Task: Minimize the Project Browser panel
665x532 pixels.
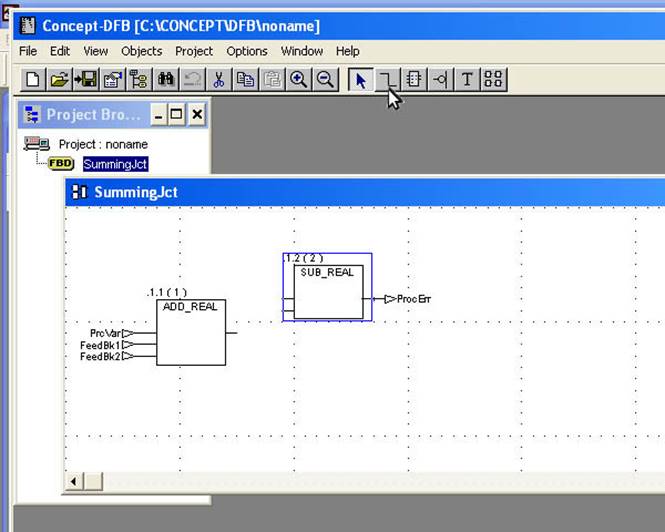Action: click(159, 115)
